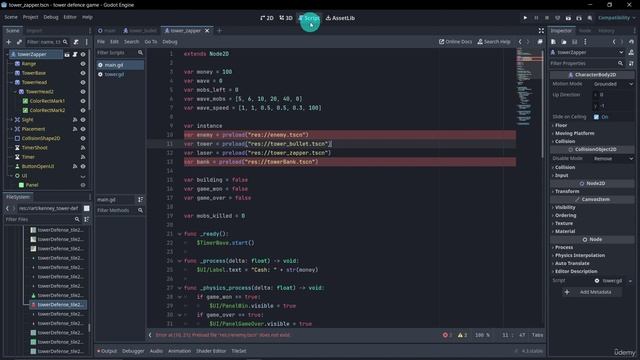Image resolution: width=640 pixels, height=360 pixels.
Task: Expand the Floor section in the Inspector
Action: (x=593, y=125)
